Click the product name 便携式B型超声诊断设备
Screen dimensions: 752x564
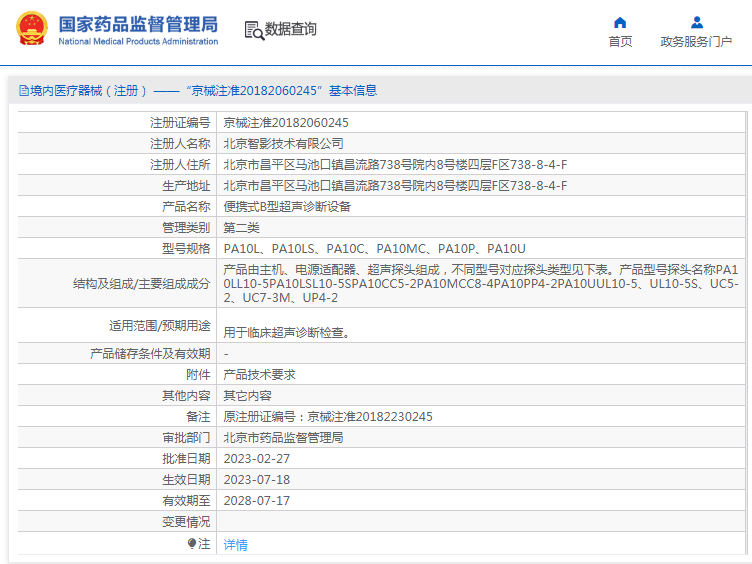[x=287, y=207]
